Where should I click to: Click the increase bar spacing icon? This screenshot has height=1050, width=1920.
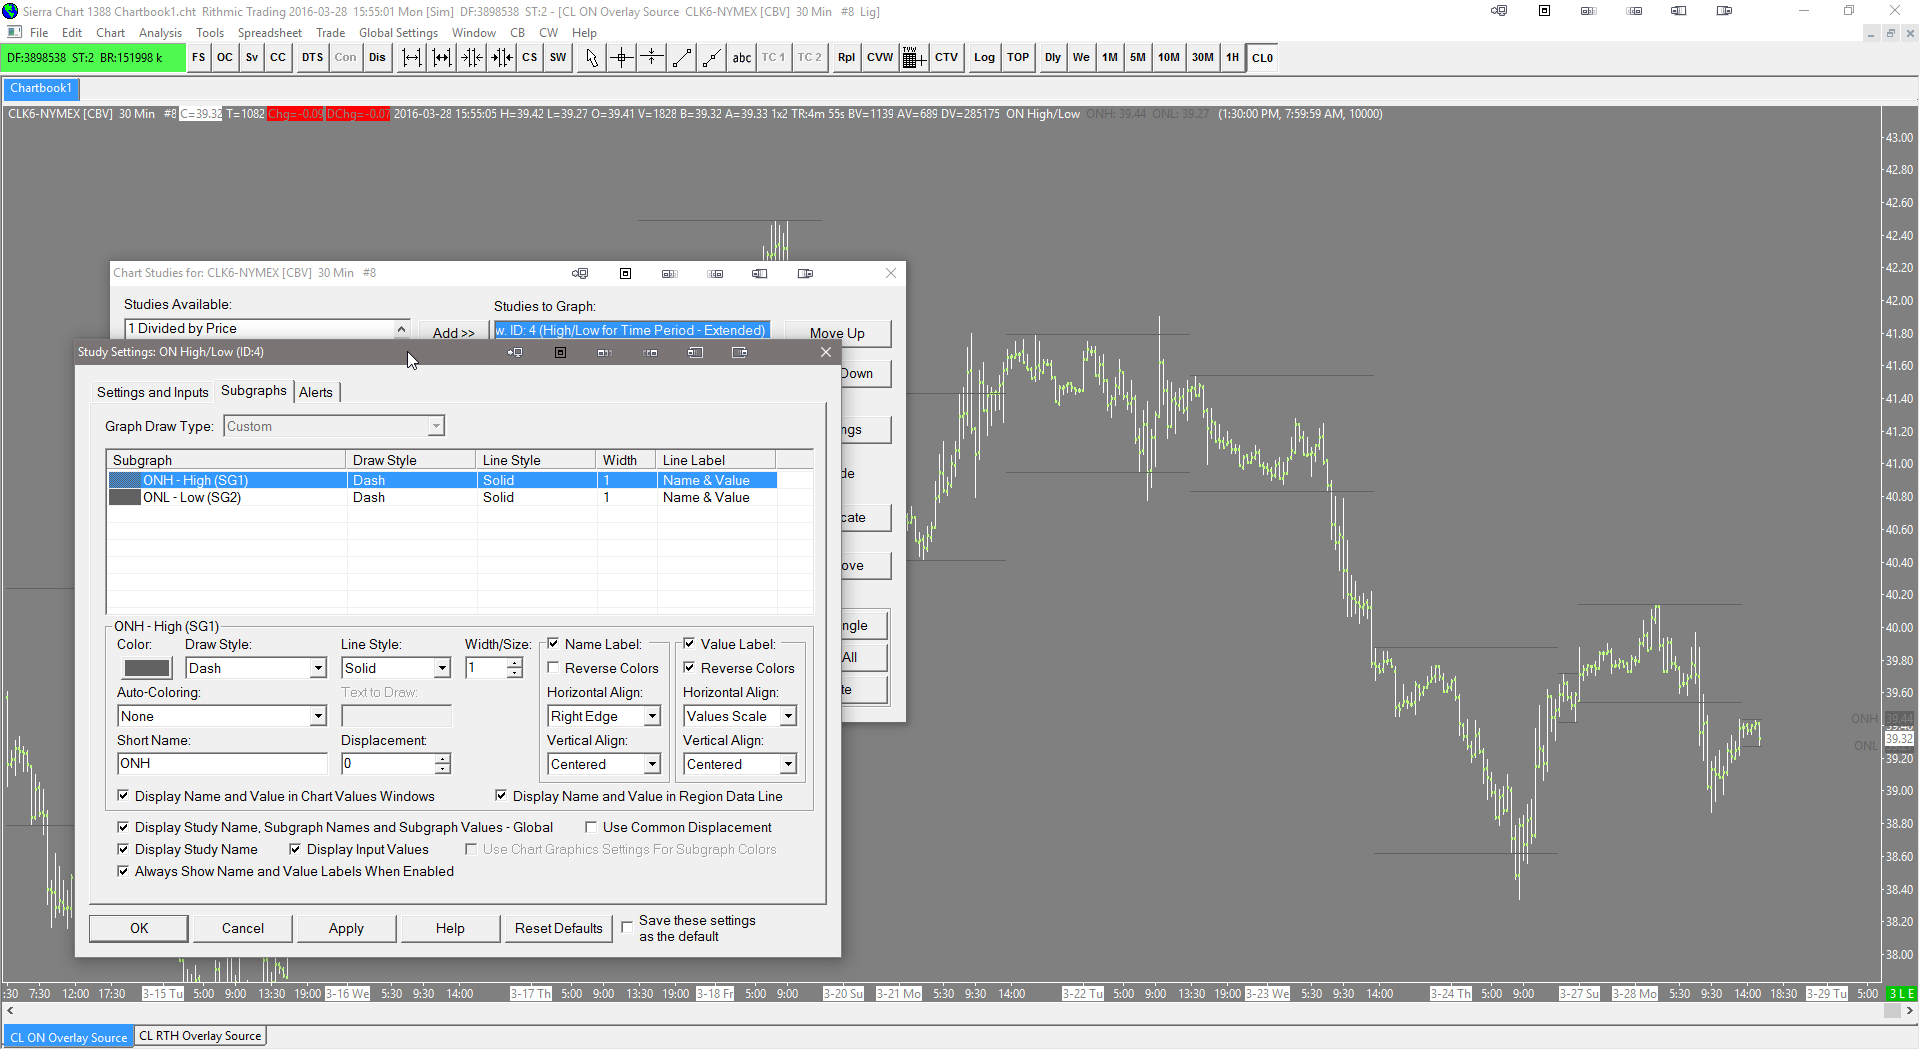pyautogui.click(x=412, y=58)
